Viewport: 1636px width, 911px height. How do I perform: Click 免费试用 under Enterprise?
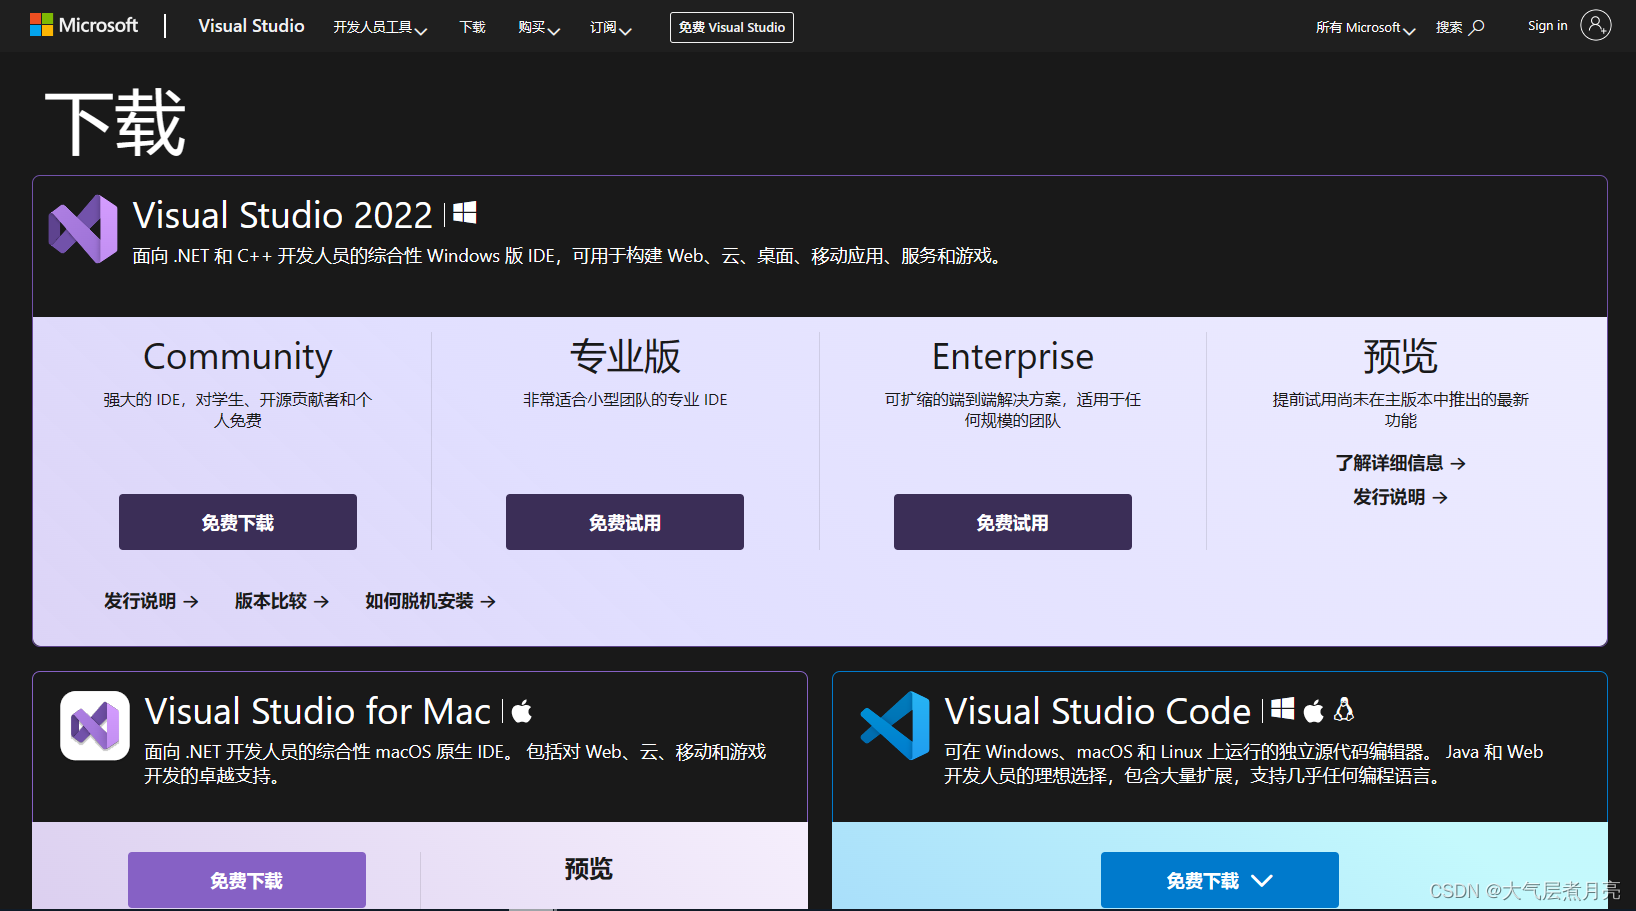coord(1013,522)
